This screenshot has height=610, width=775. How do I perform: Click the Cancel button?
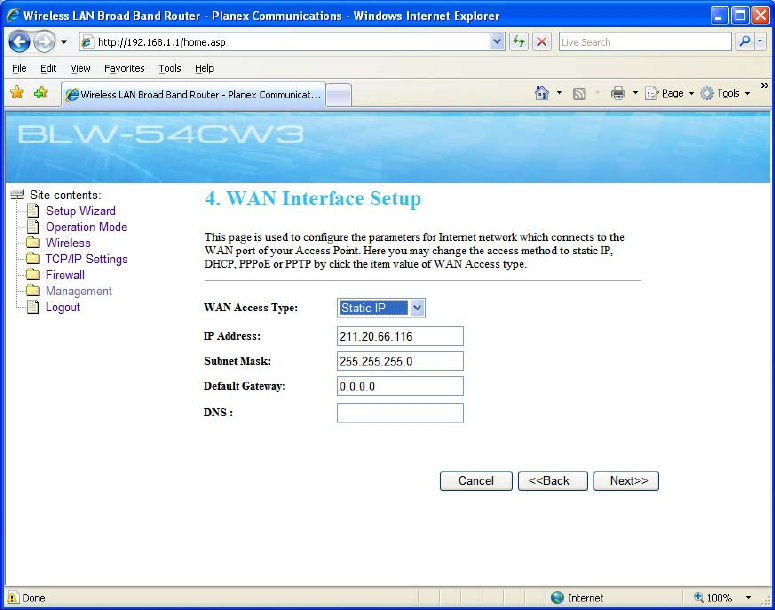pos(476,481)
